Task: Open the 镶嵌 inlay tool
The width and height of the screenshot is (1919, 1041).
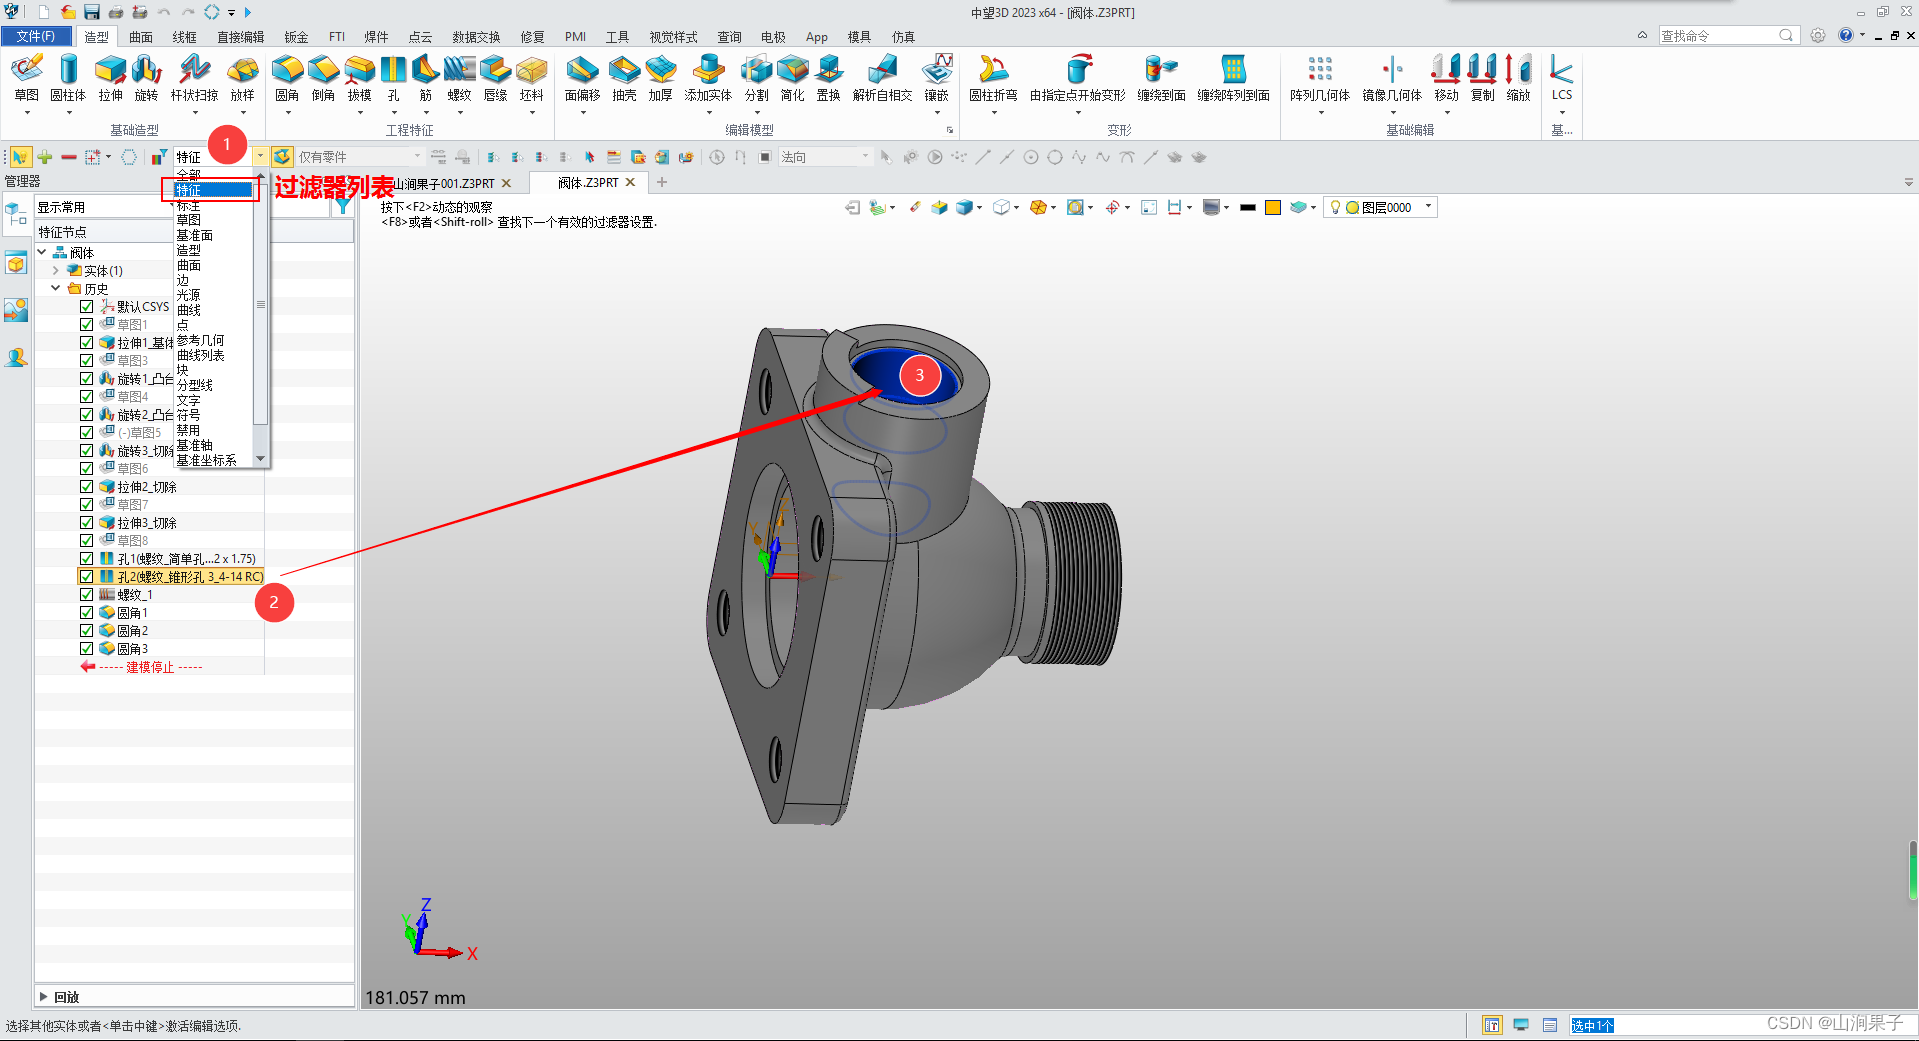Action: point(937,78)
